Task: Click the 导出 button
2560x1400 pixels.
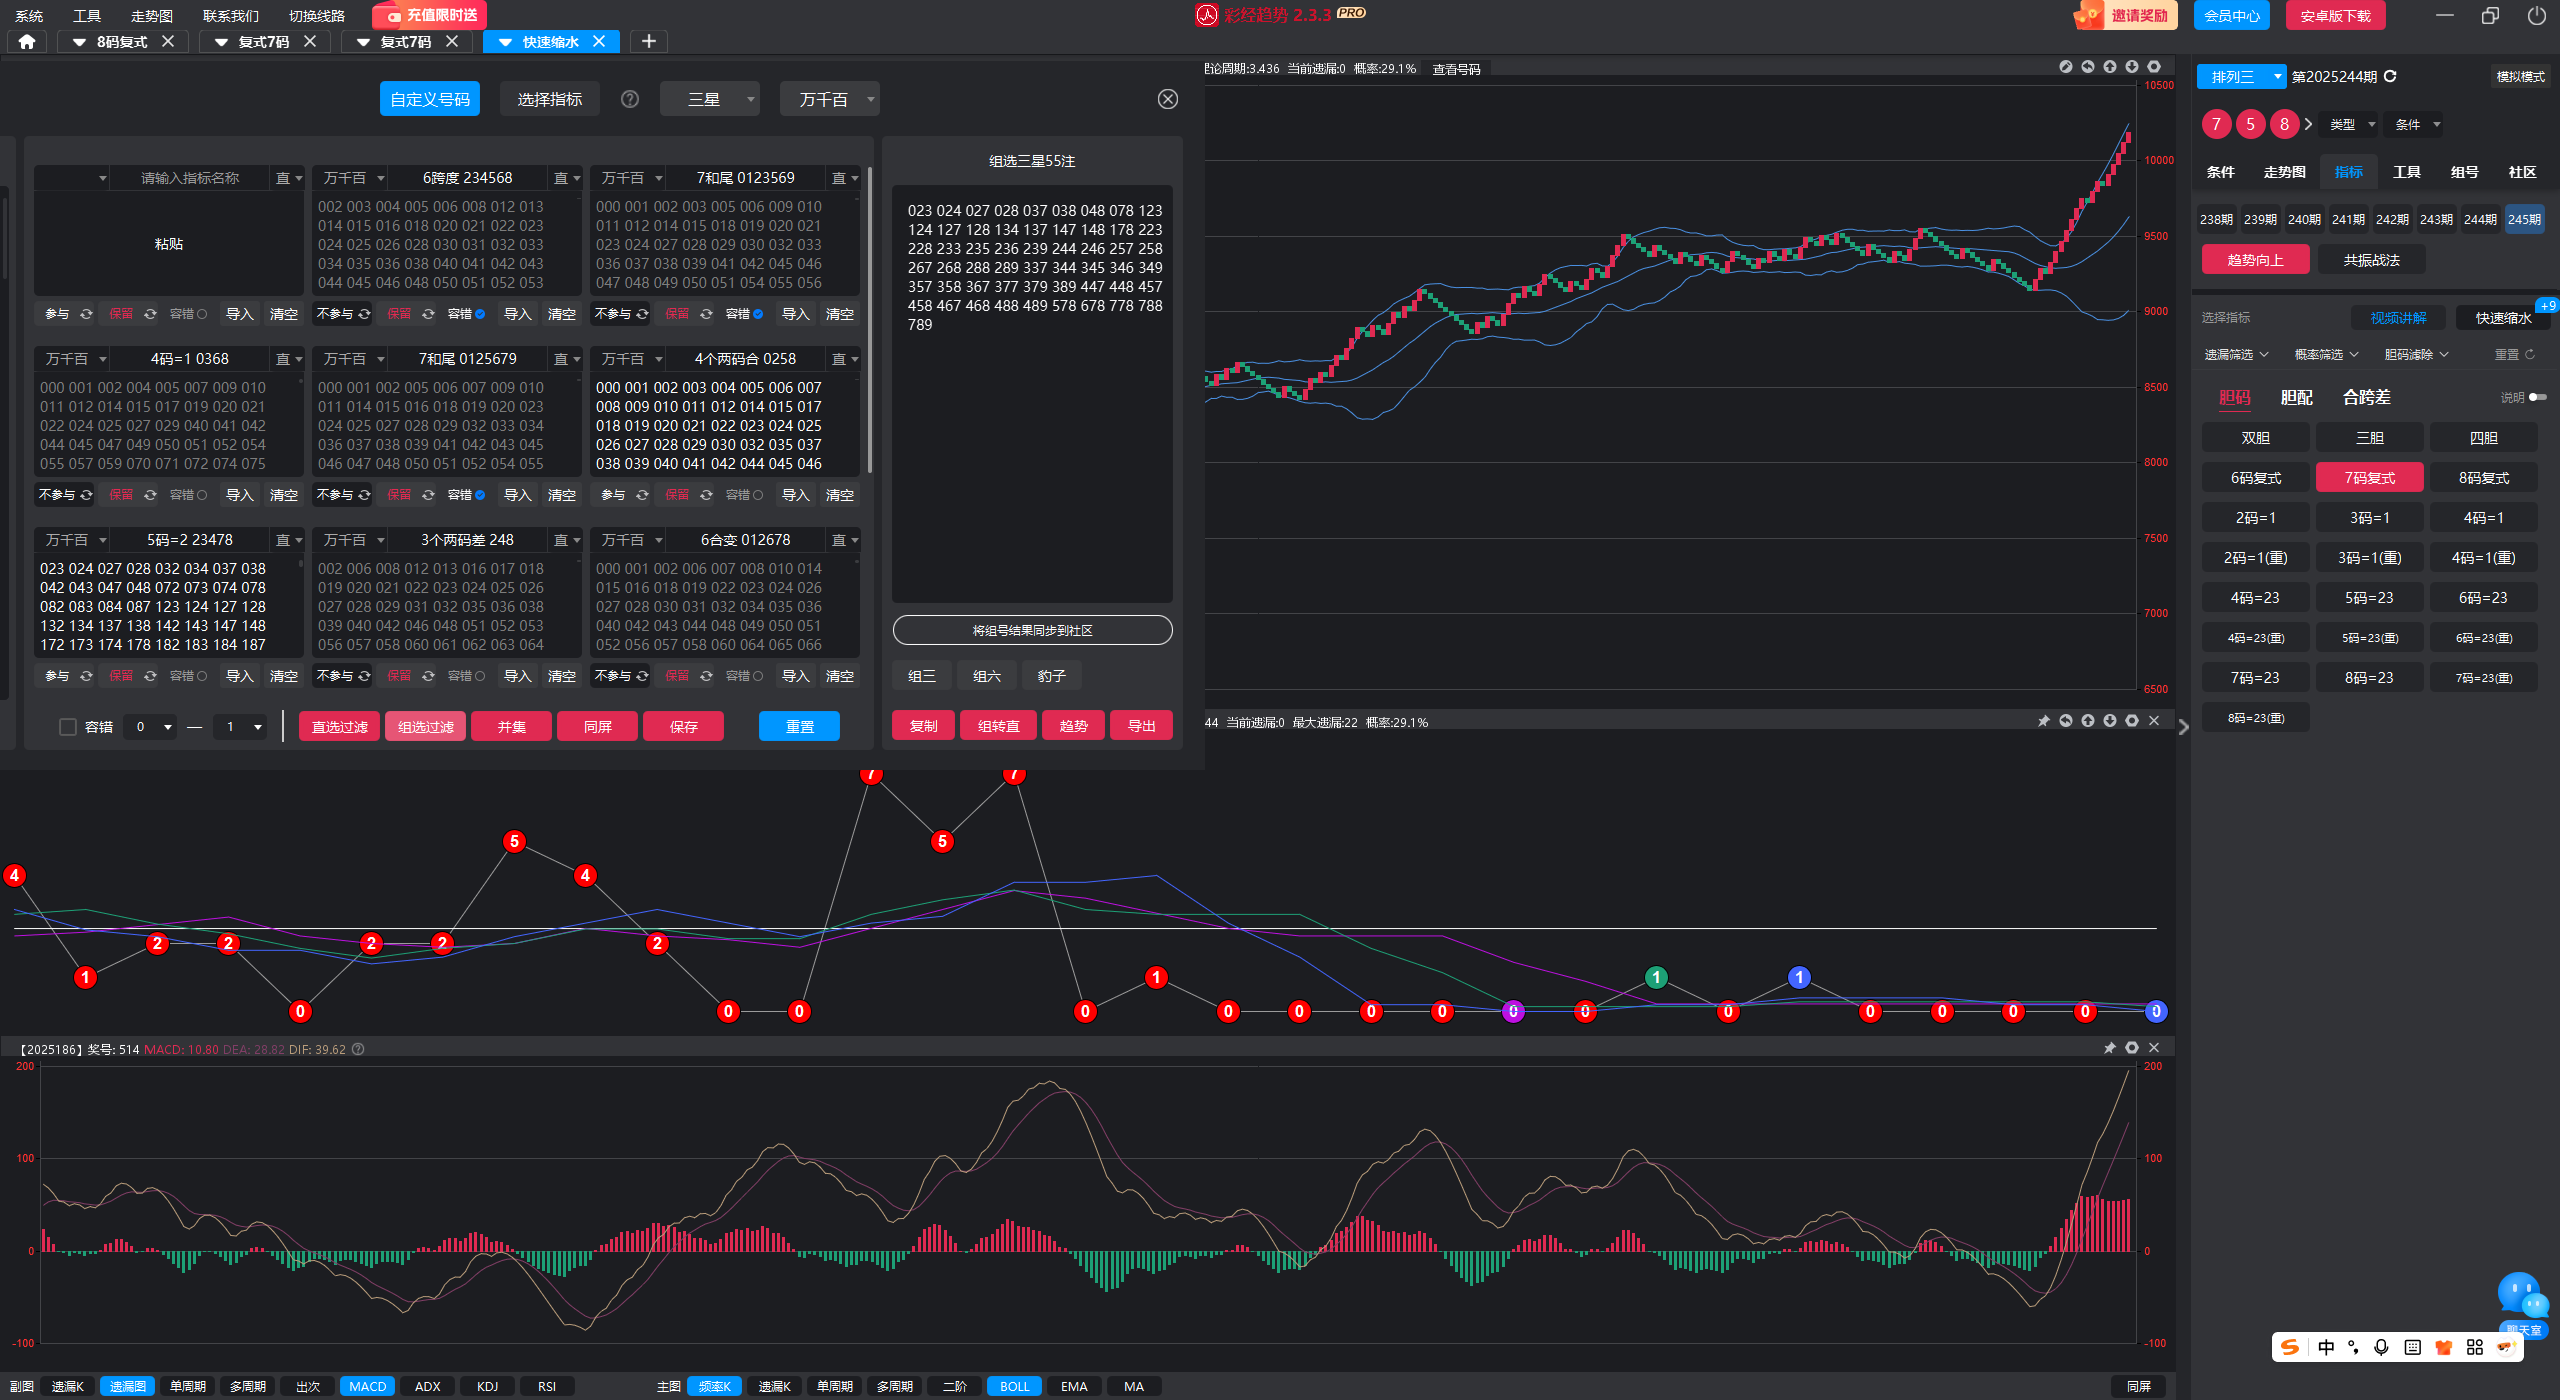Action: [x=1141, y=726]
